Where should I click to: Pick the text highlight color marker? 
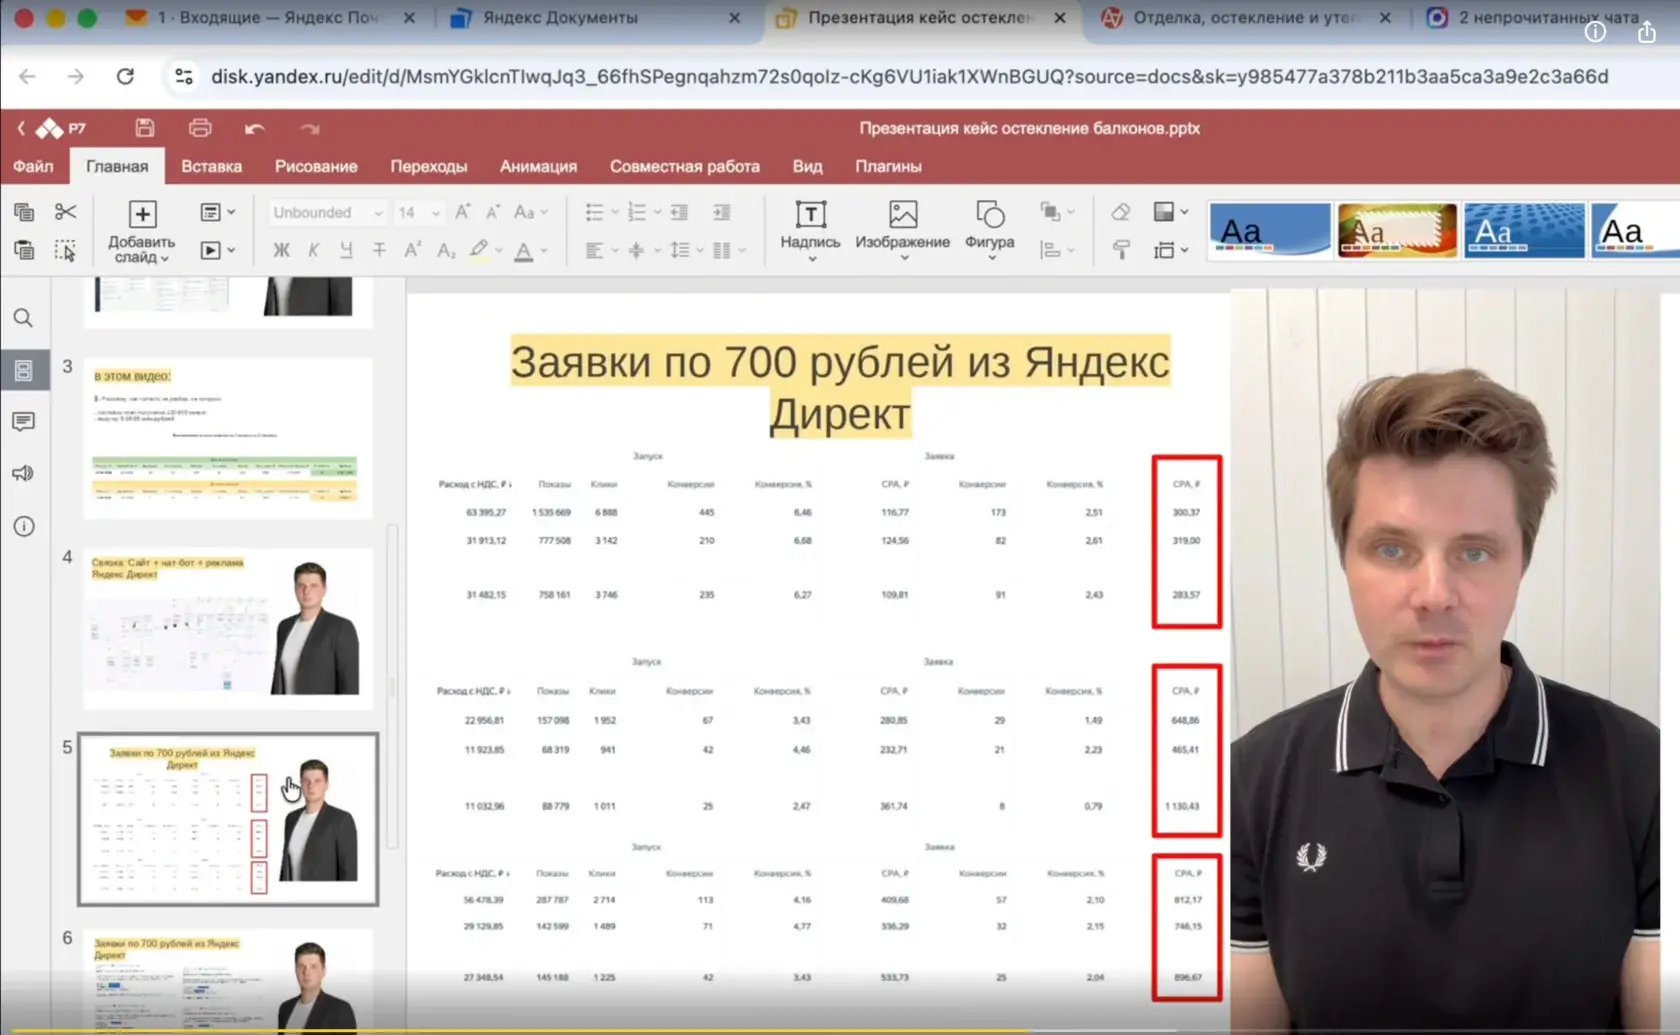479,250
